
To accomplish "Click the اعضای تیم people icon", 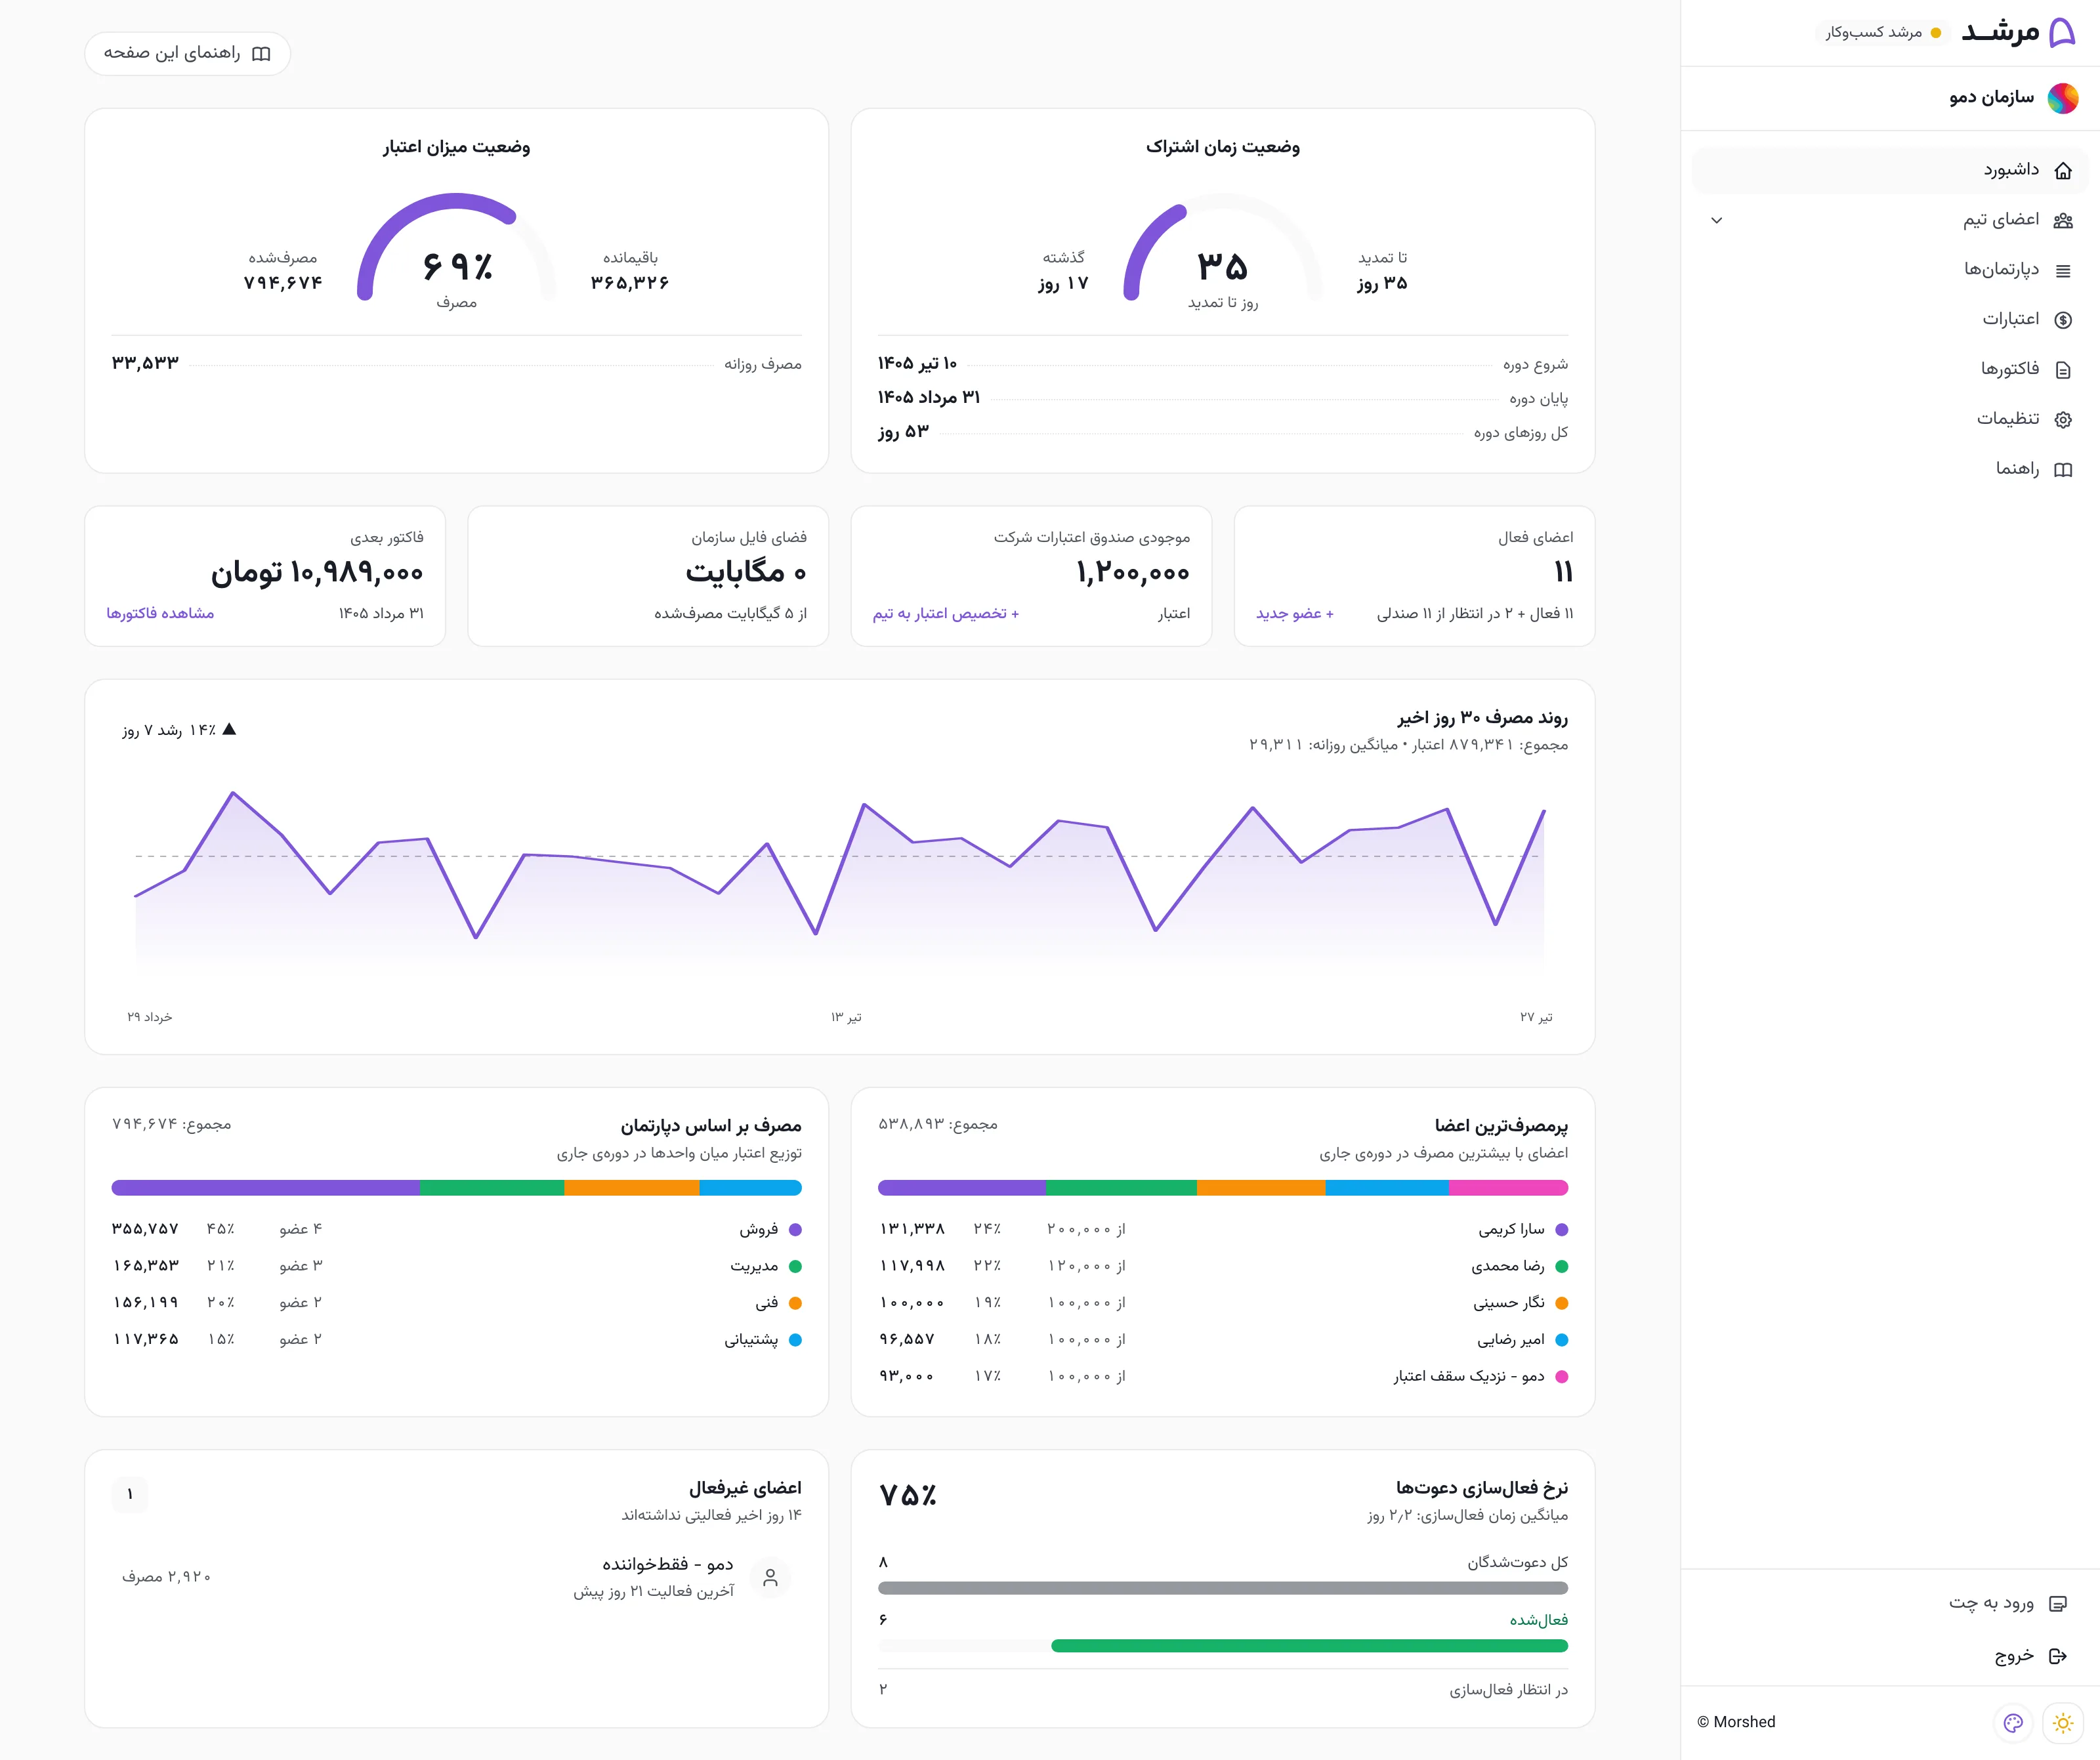I will click(2062, 221).
